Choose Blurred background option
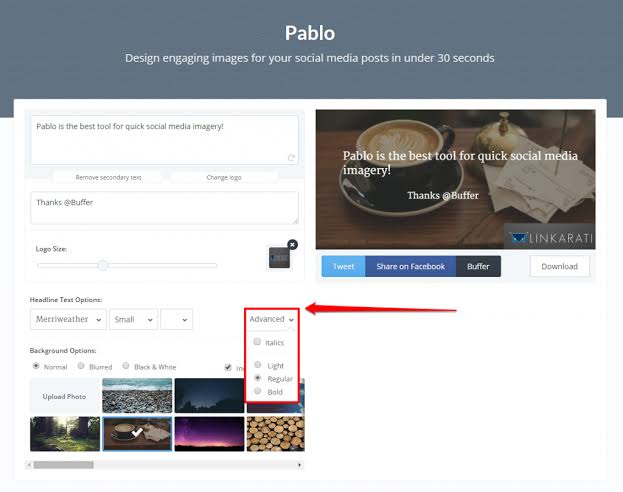623x492 pixels. click(x=81, y=366)
